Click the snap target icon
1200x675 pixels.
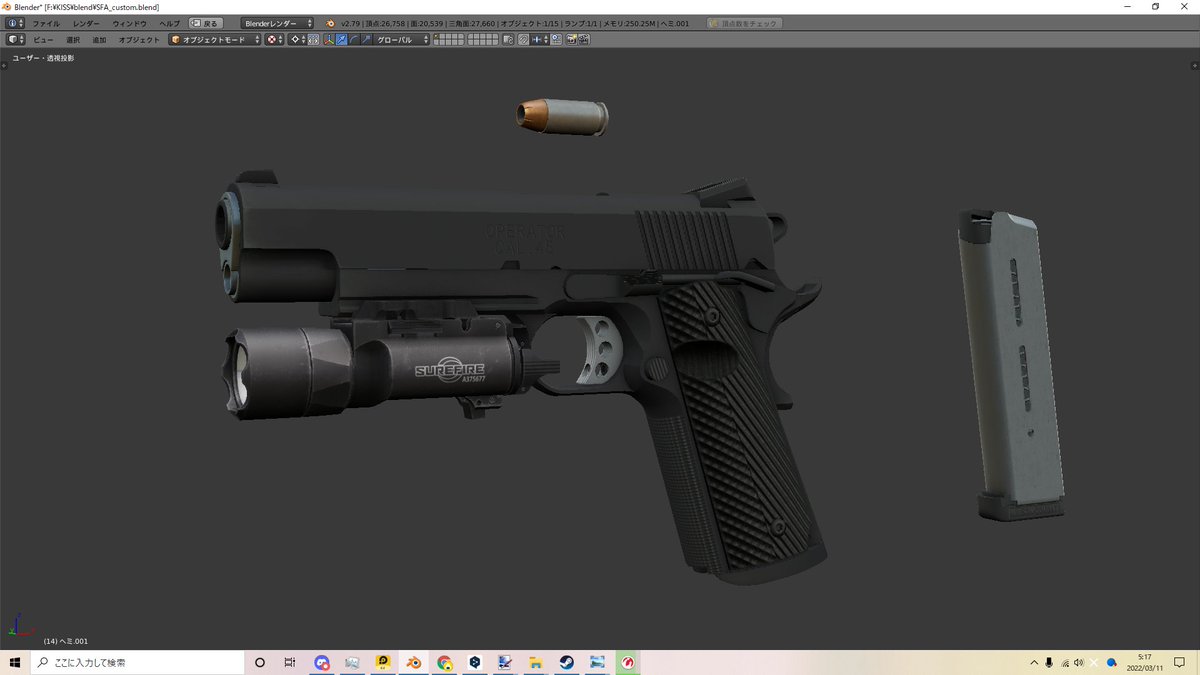555,39
